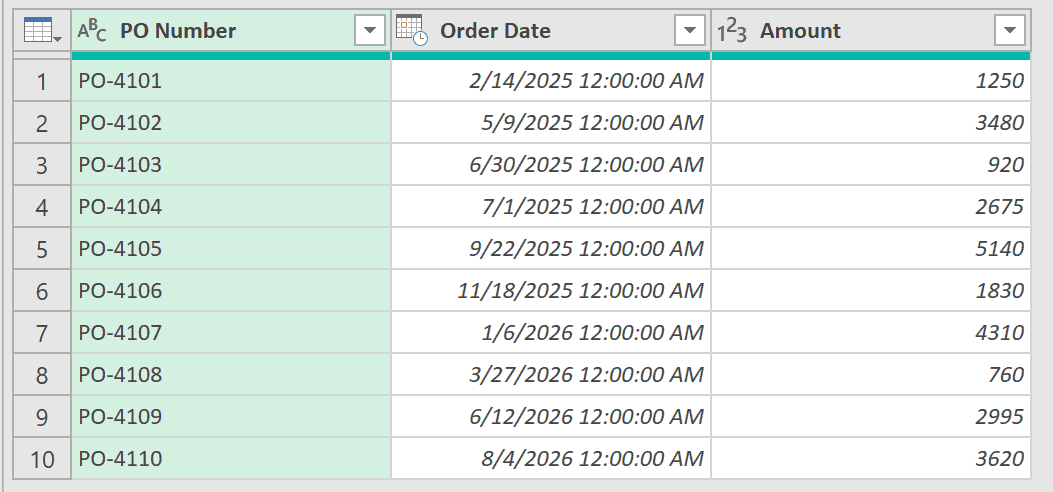Click the ABC text type icon
This screenshot has width=1053, height=492.
click(92, 31)
